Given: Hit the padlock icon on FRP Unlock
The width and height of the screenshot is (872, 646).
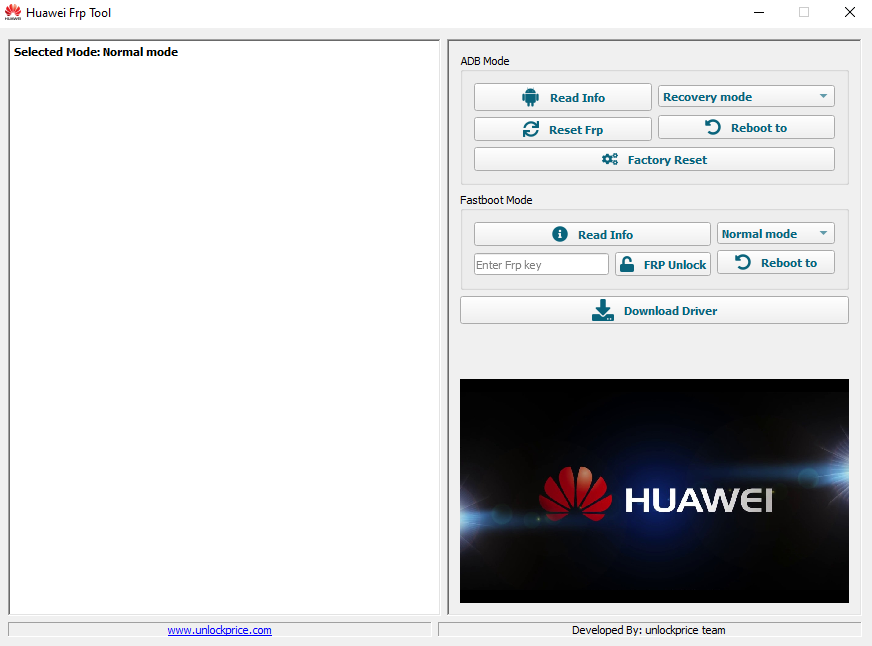Looking at the screenshot, I should pos(626,264).
